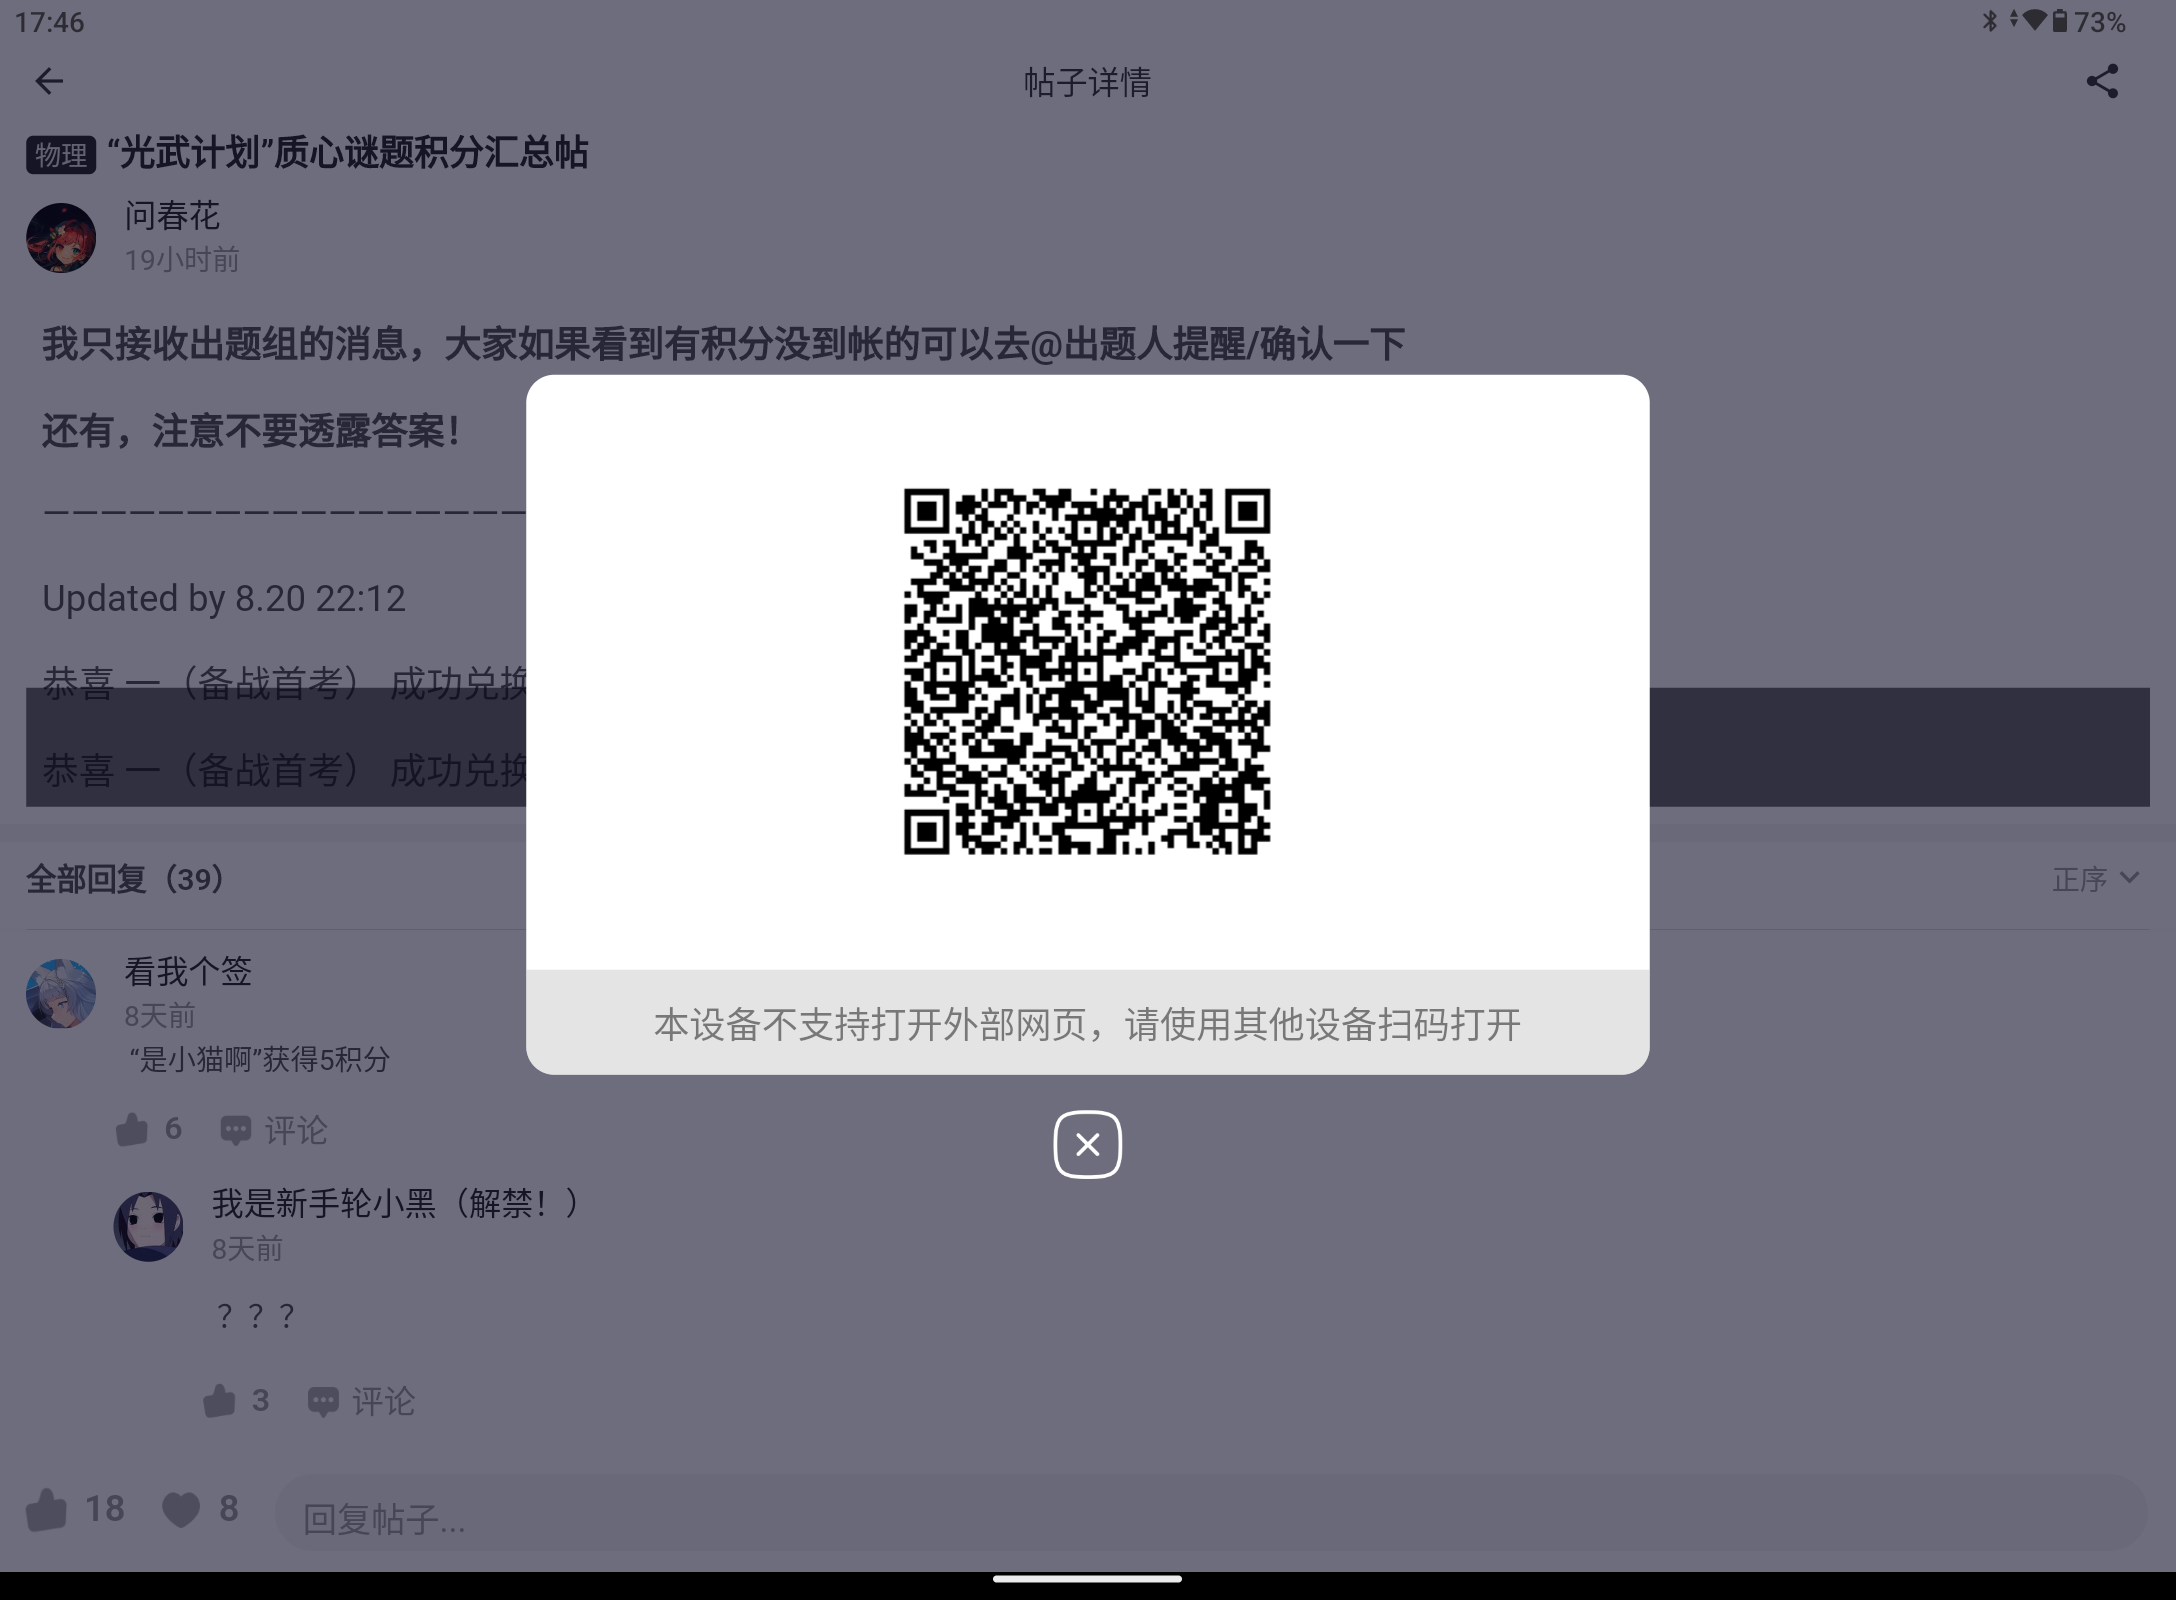Viewport: 2176px width, 1600px height.
Task: Tap the QR code image
Action: (x=1087, y=671)
